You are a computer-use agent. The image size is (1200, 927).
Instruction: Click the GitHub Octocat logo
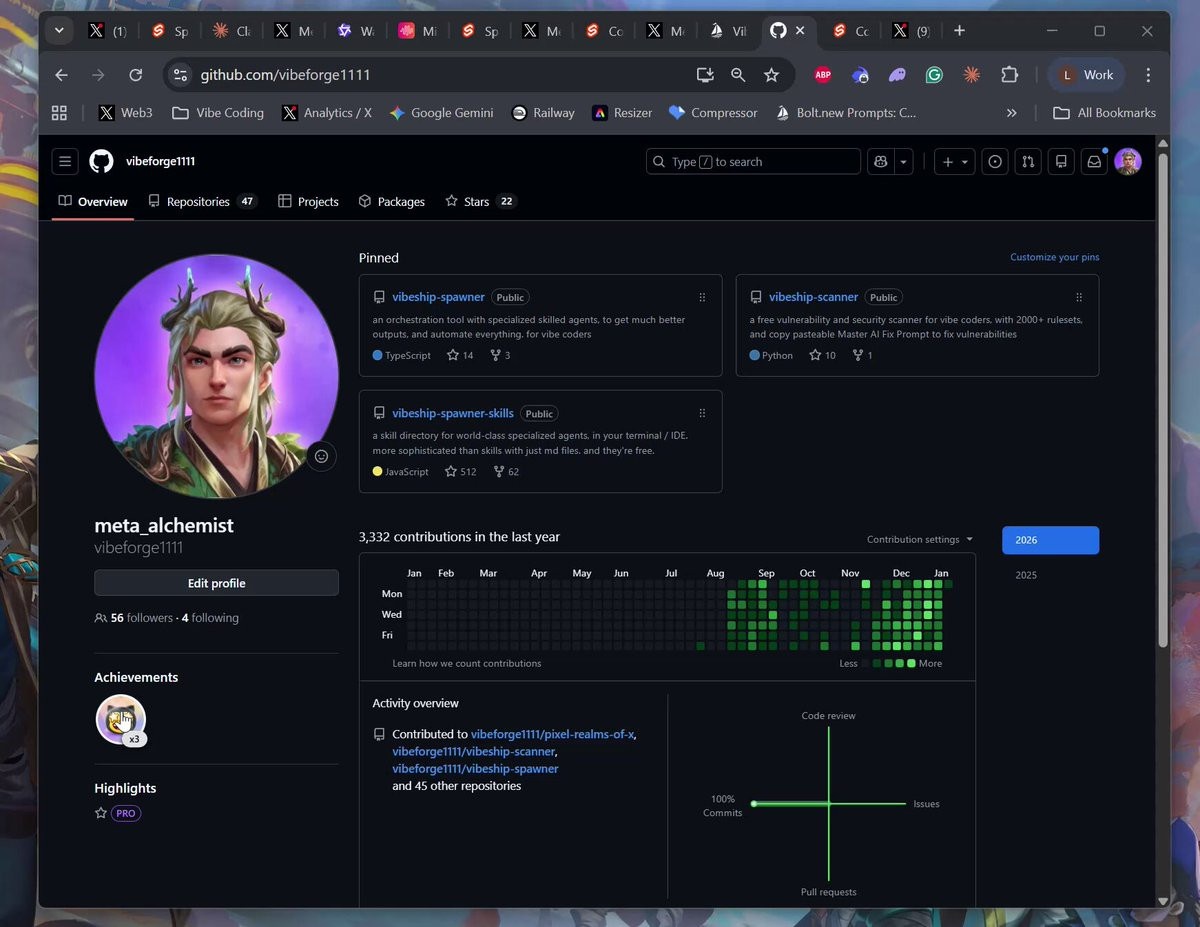[101, 161]
